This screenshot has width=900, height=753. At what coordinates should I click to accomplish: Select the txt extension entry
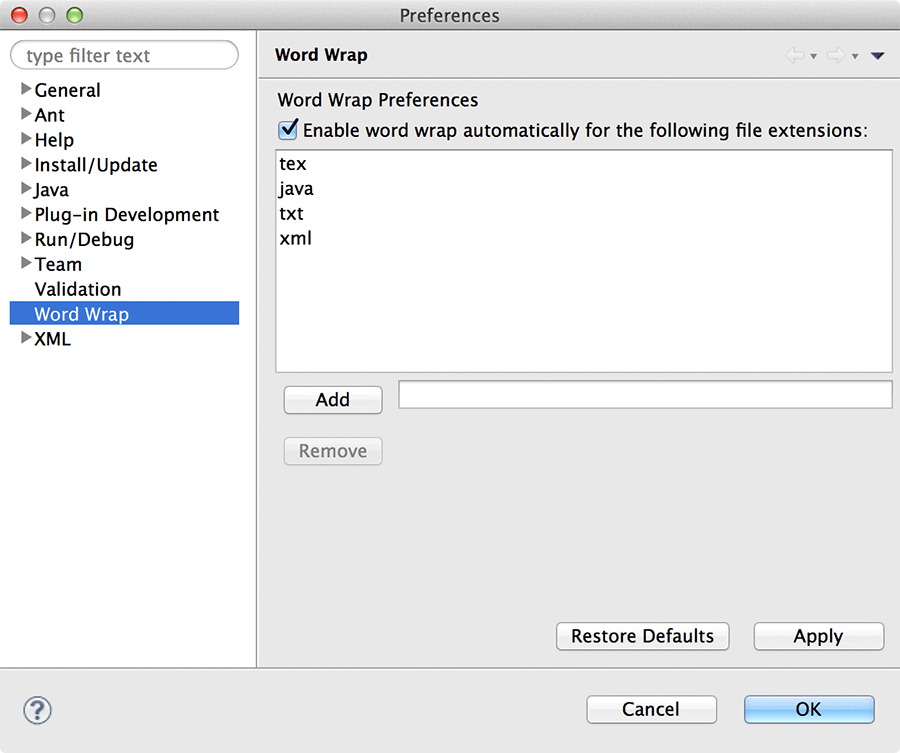coord(291,214)
